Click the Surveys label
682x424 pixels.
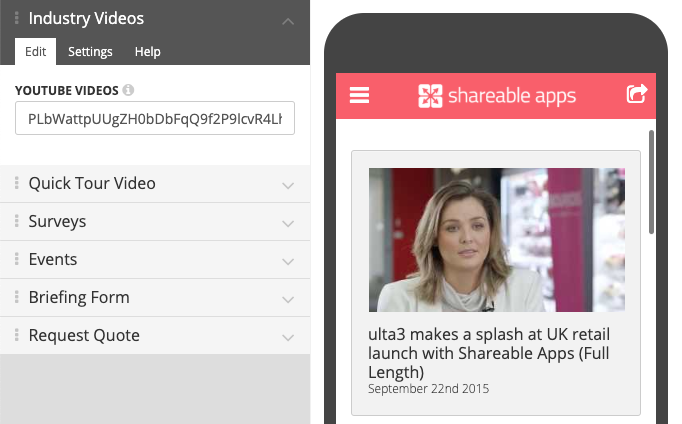[x=57, y=221]
